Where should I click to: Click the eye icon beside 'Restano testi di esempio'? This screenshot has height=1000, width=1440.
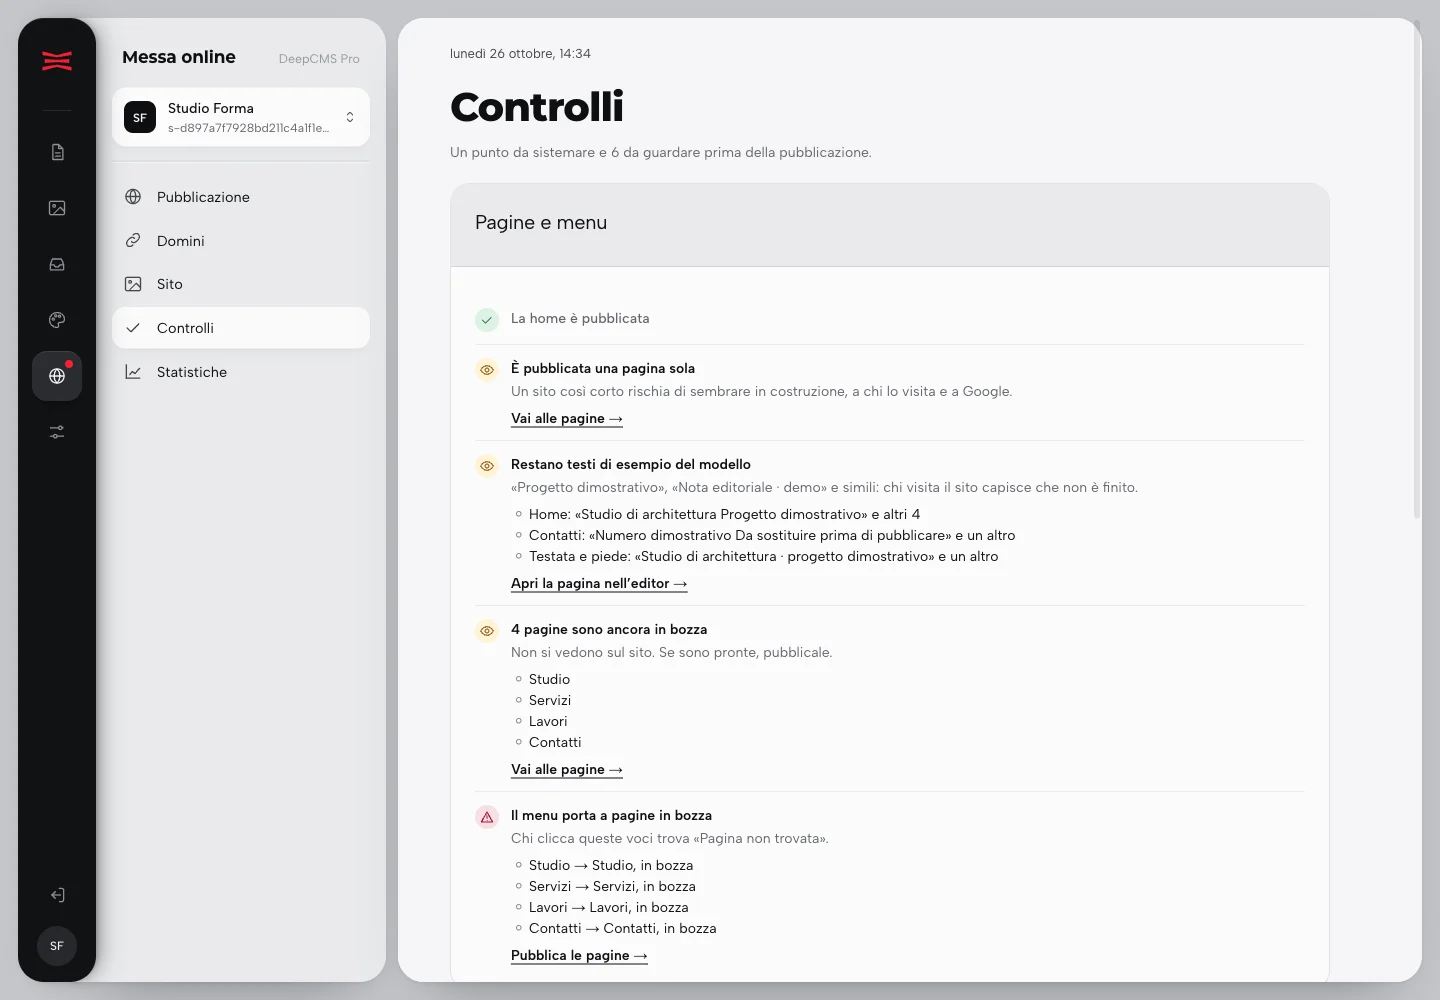(487, 466)
